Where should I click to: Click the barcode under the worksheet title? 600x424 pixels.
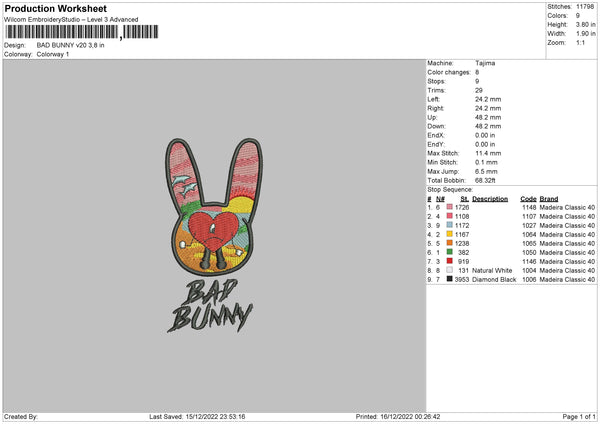pyautogui.click(x=82, y=32)
